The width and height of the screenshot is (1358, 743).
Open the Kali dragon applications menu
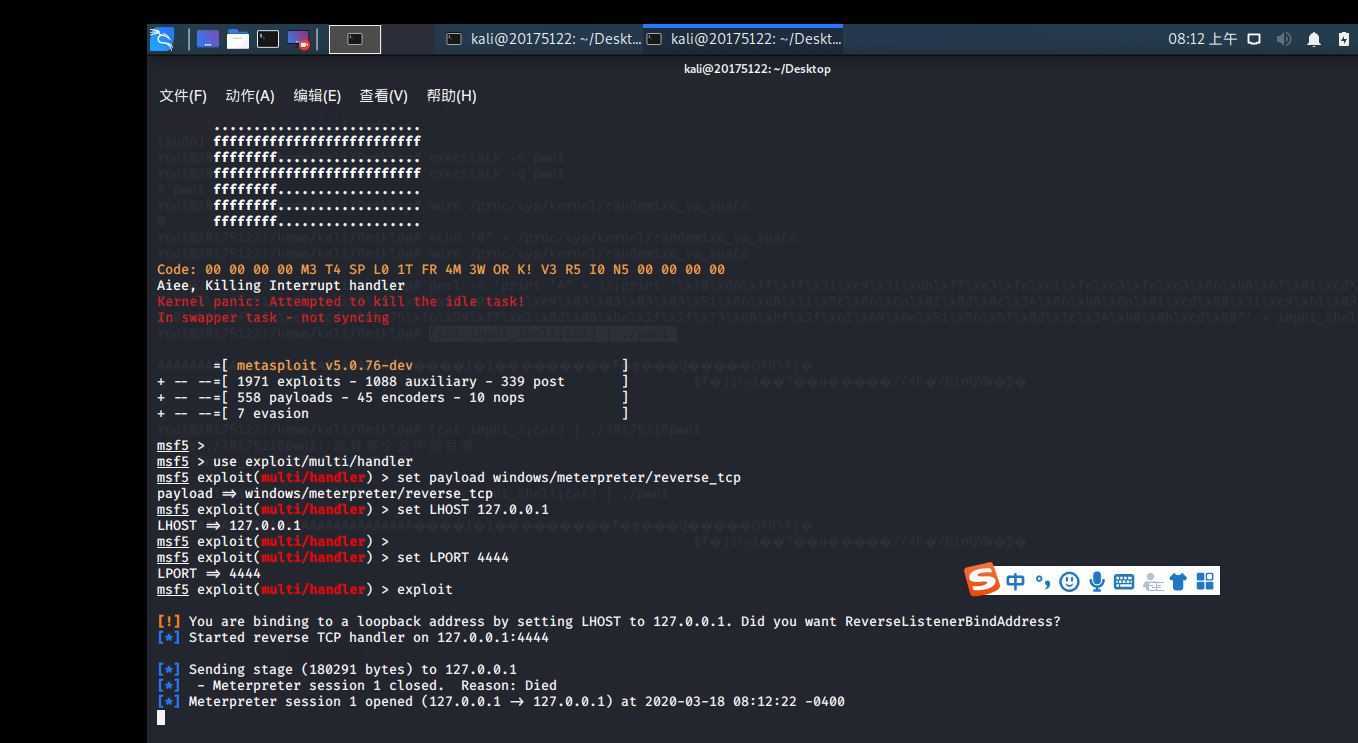tap(162, 39)
